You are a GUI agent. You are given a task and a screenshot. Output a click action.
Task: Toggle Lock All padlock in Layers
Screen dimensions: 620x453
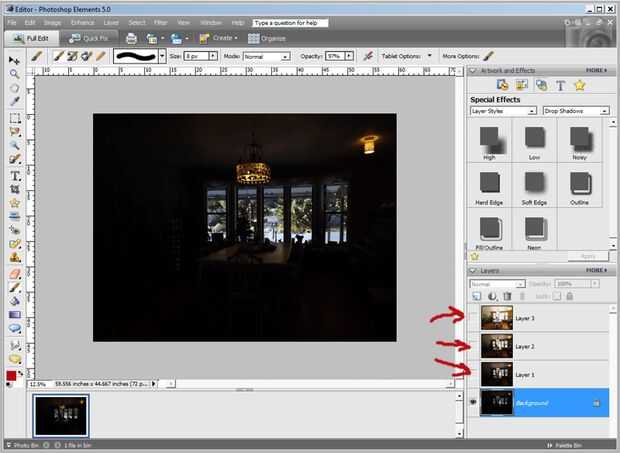pos(570,296)
